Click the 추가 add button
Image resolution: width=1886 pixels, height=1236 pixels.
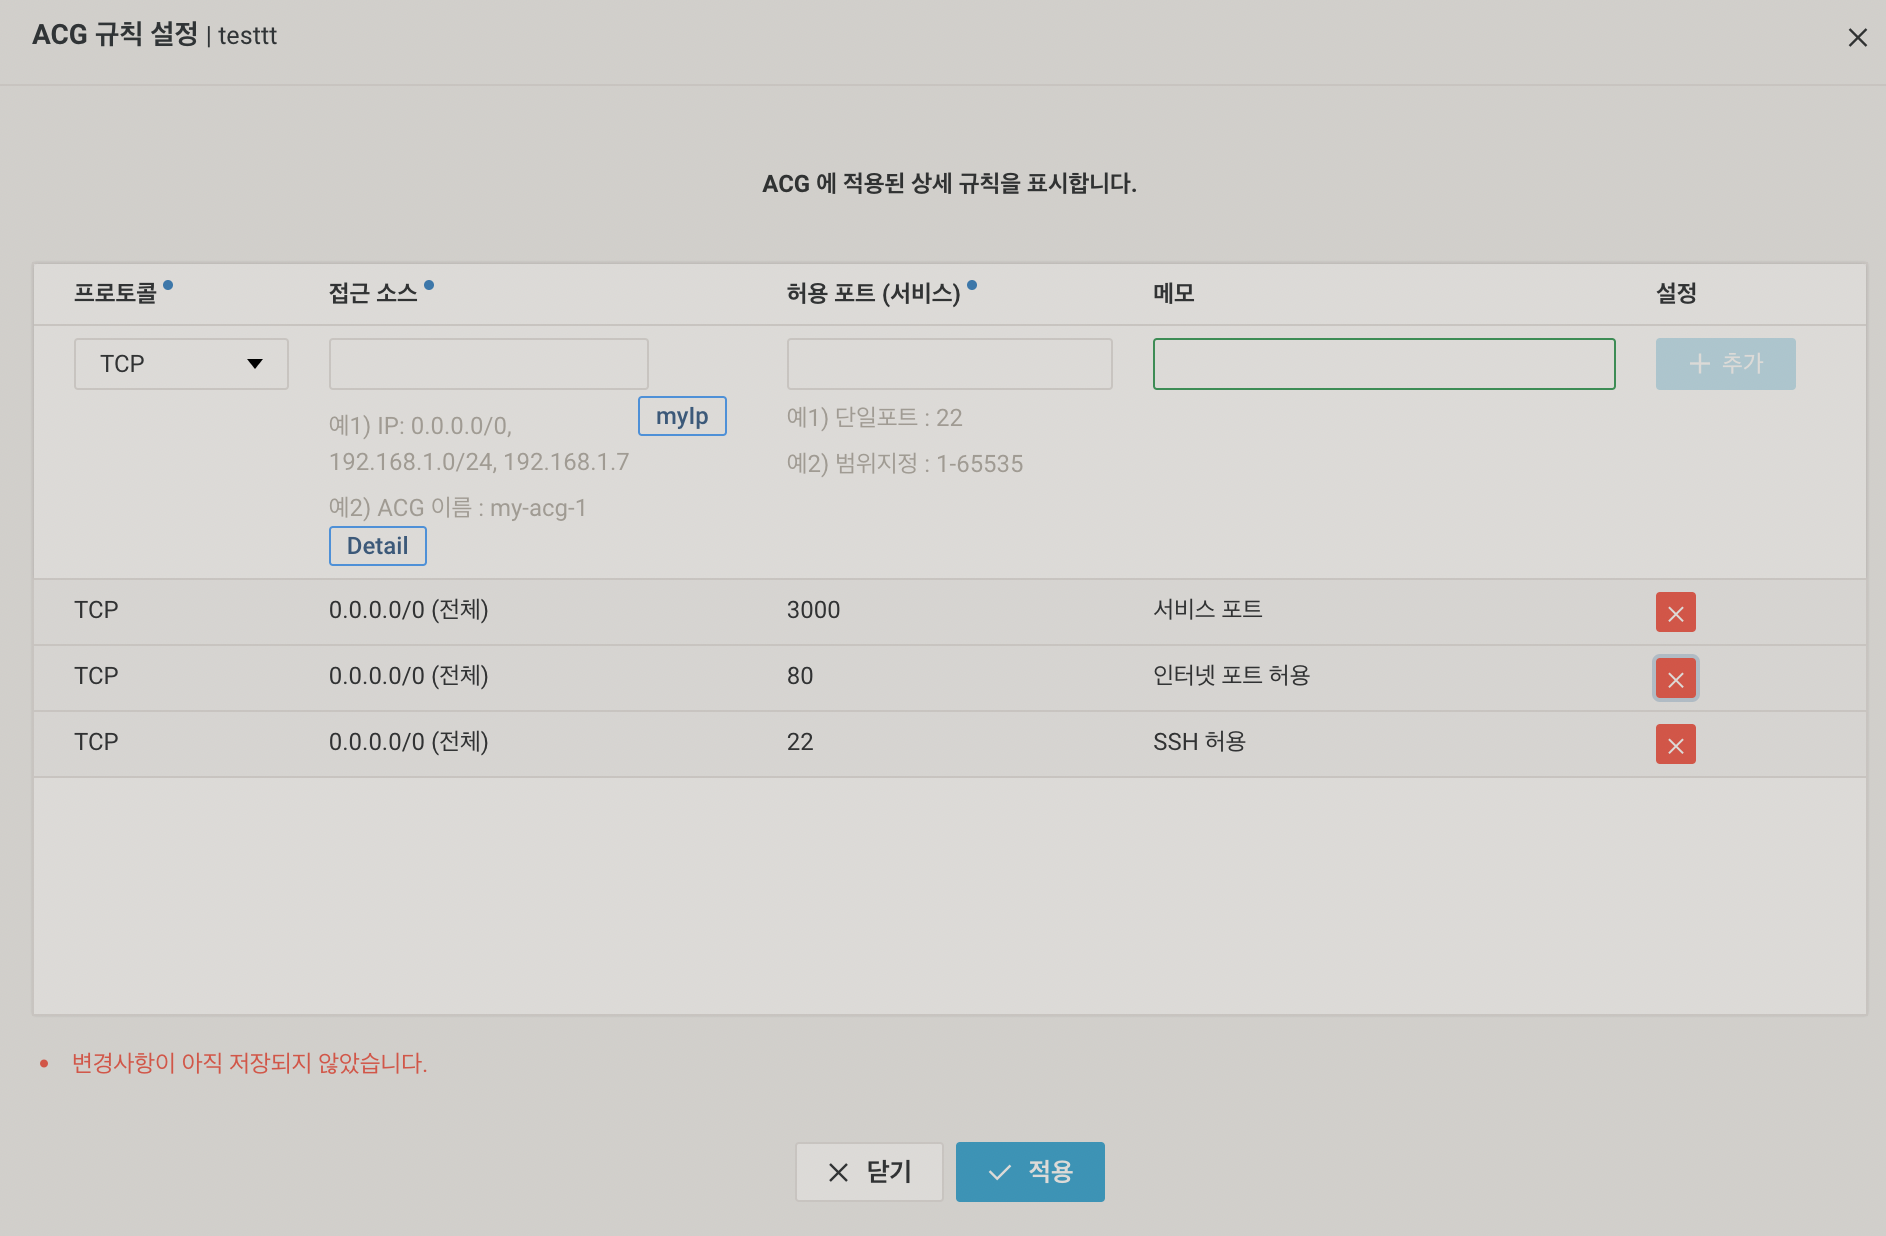coord(1725,363)
